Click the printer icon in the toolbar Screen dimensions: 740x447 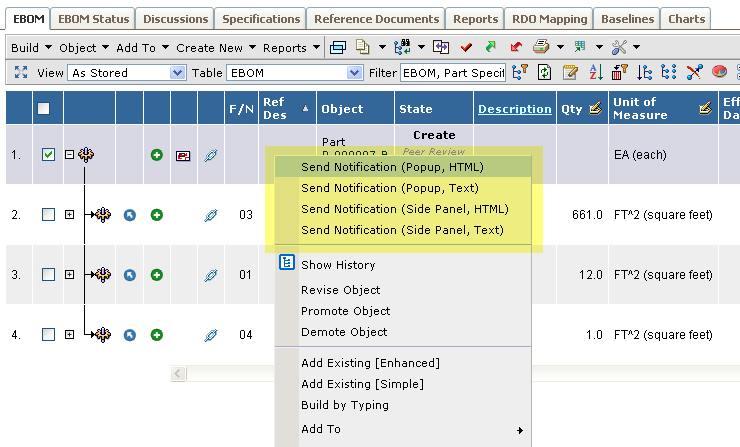[x=540, y=47]
